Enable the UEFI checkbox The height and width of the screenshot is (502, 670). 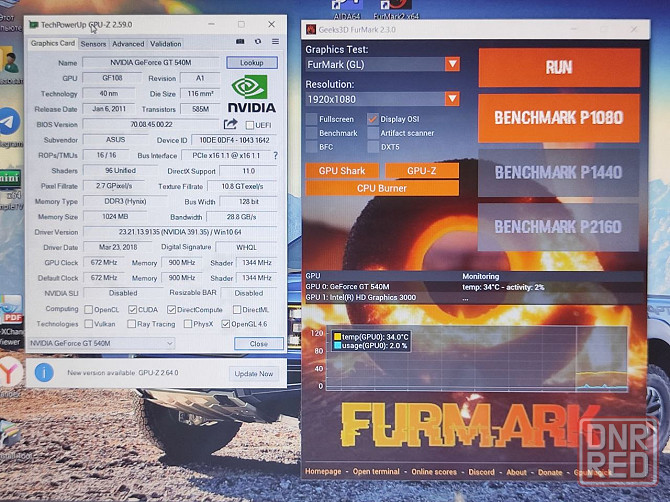click(x=250, y=125)
